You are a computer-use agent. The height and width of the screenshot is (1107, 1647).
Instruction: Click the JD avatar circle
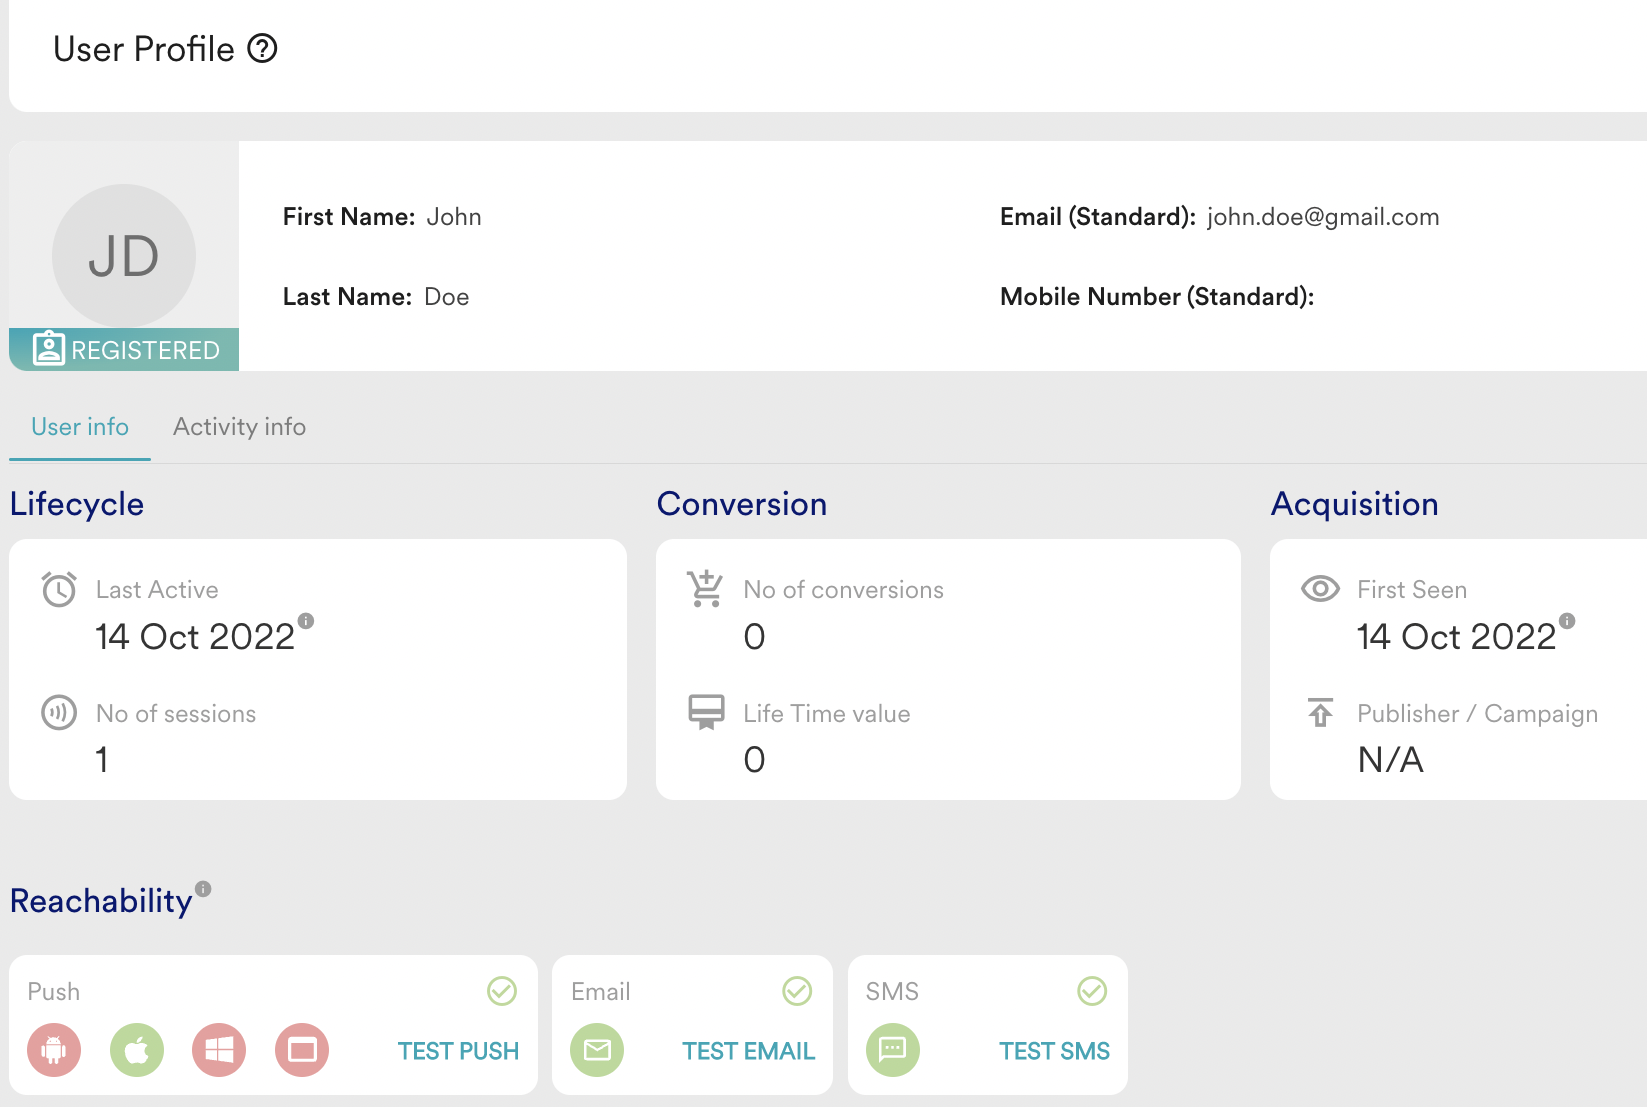(124, 256)
